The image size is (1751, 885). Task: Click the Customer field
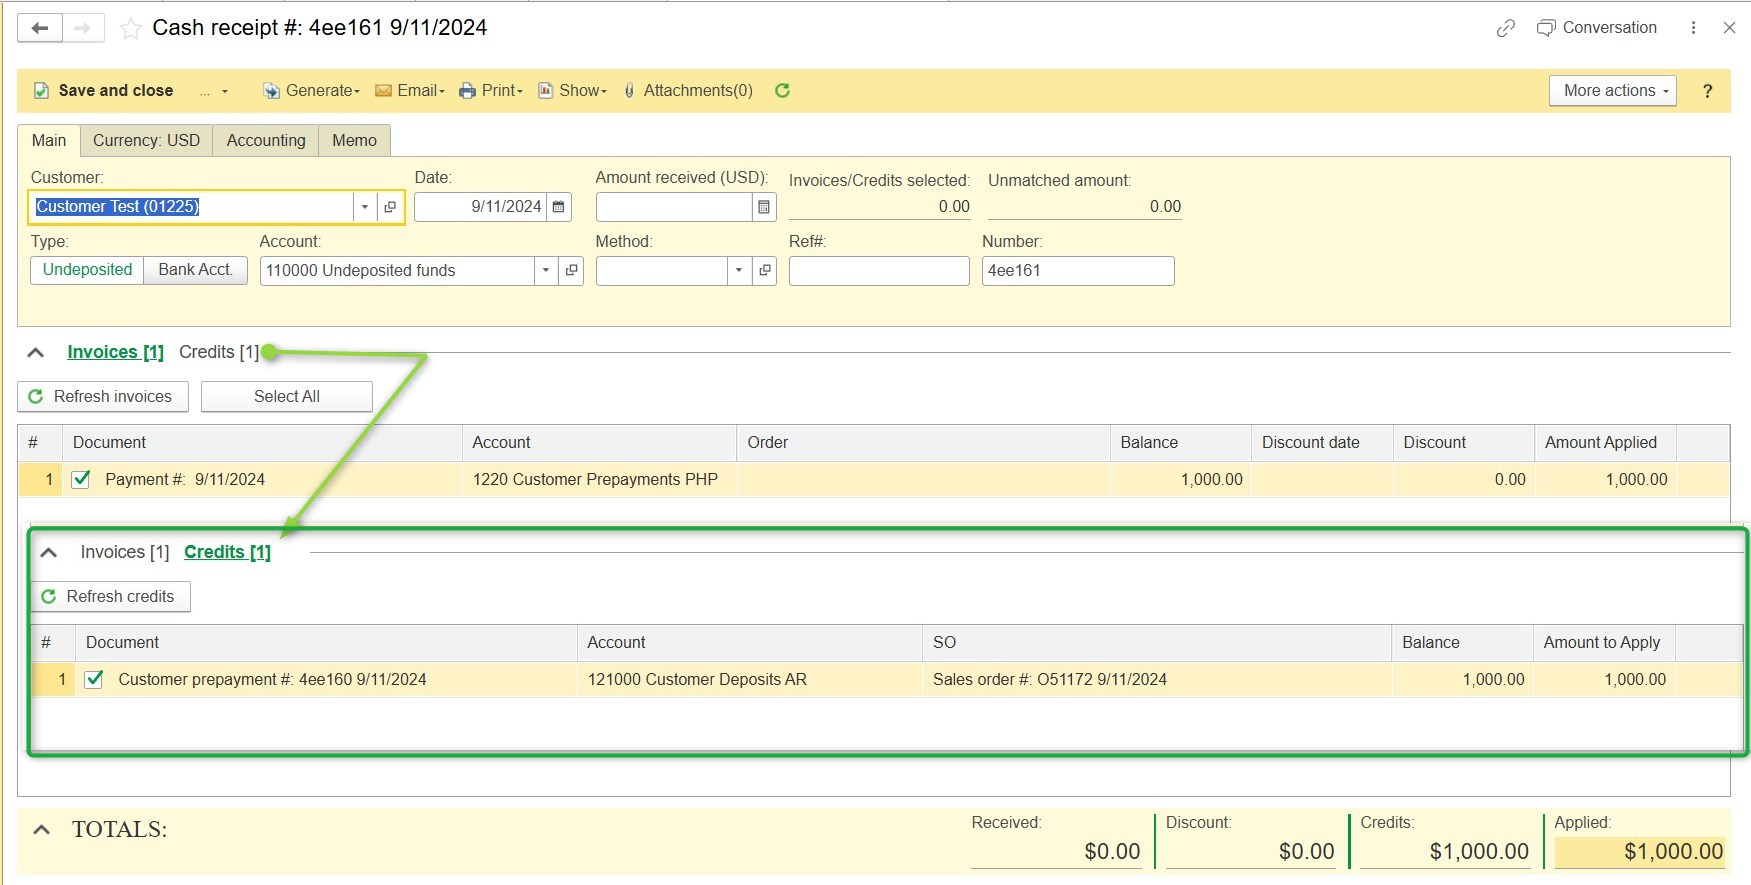pos(191,207)
